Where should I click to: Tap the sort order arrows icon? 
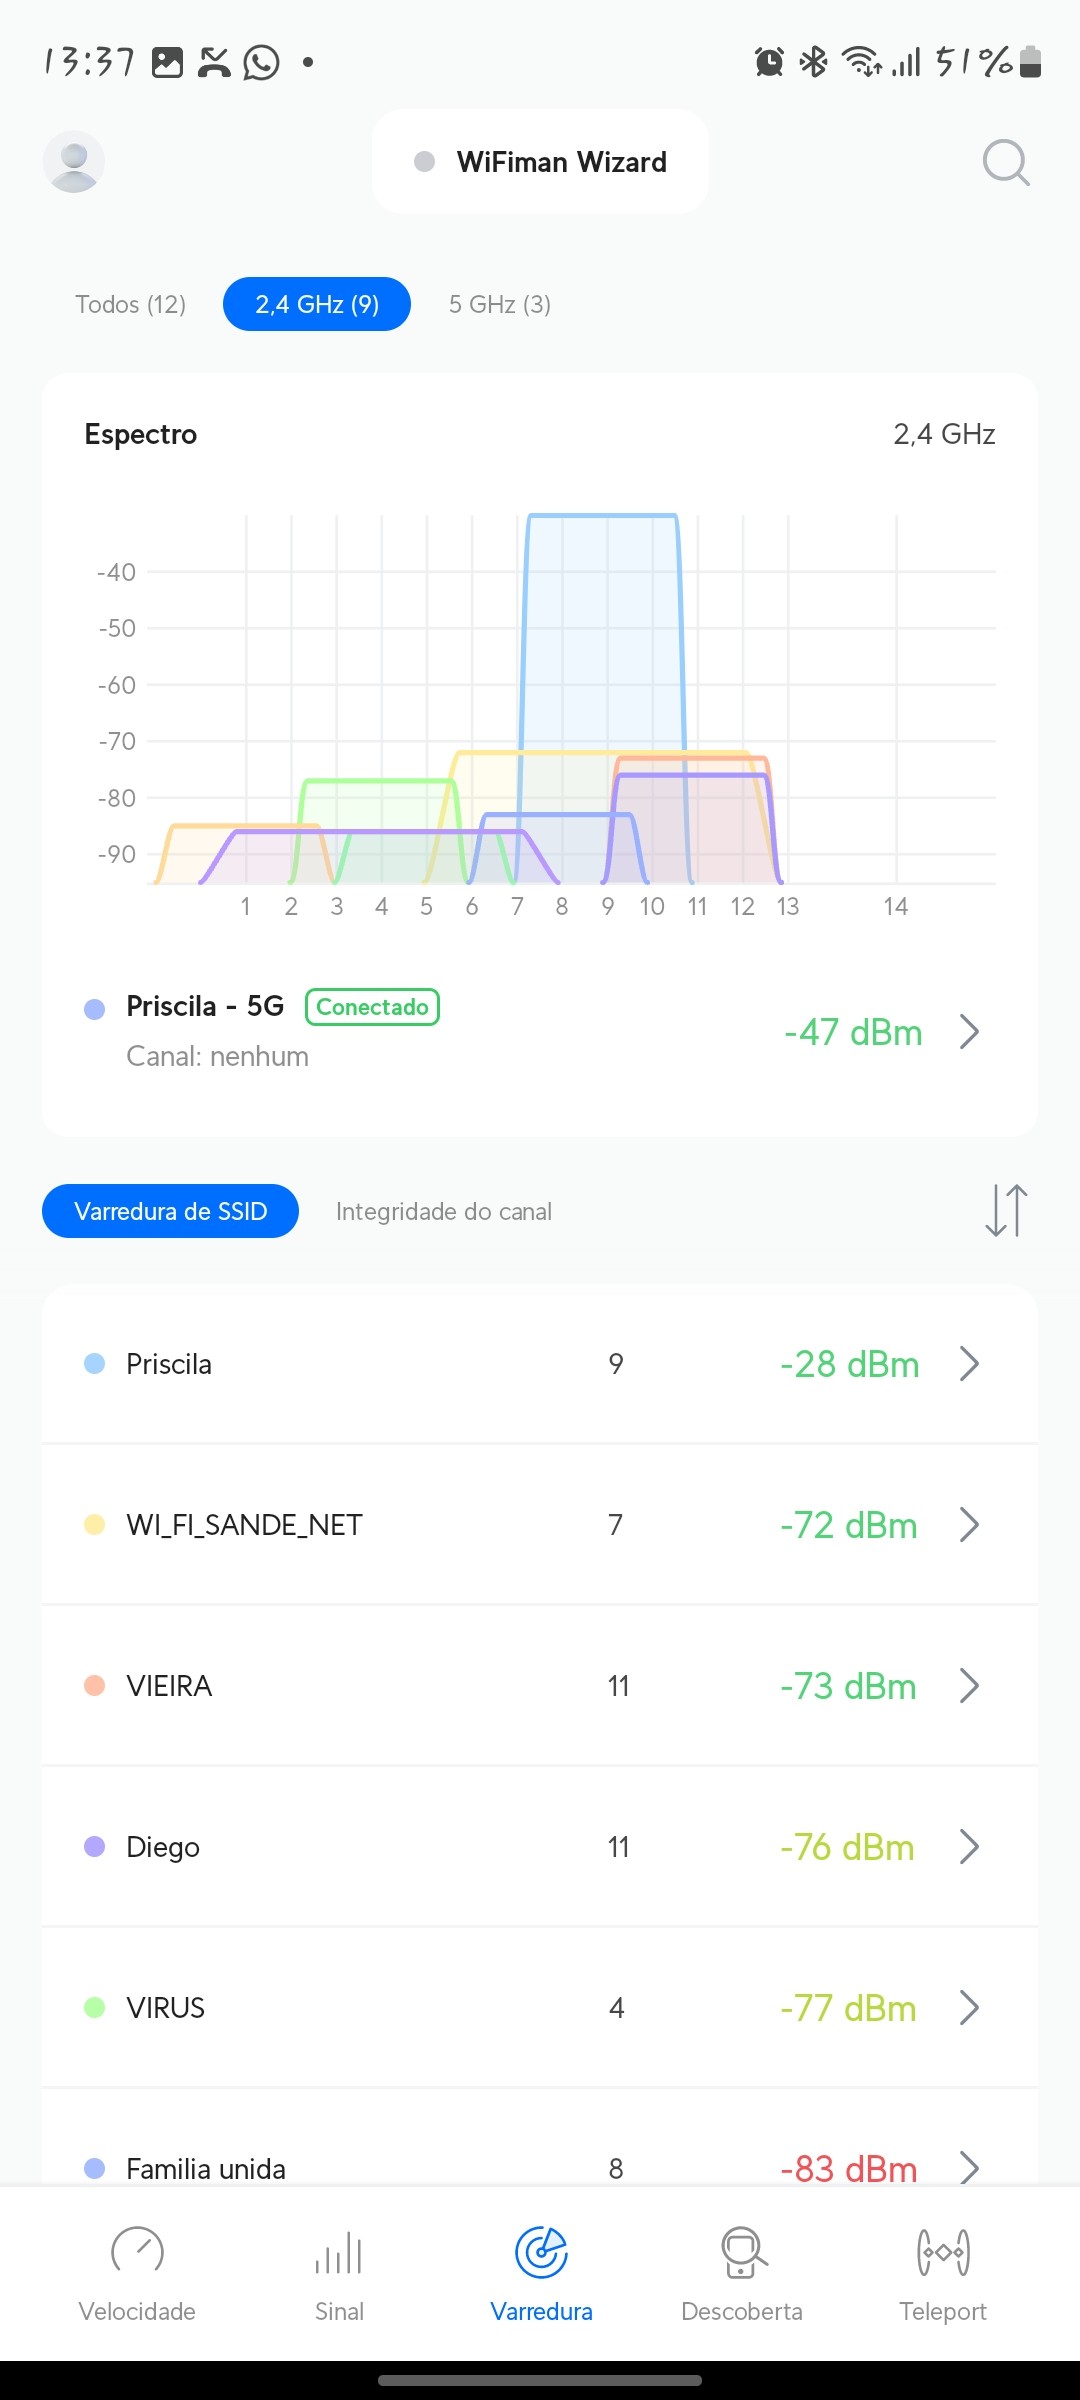(1006, 1210)
